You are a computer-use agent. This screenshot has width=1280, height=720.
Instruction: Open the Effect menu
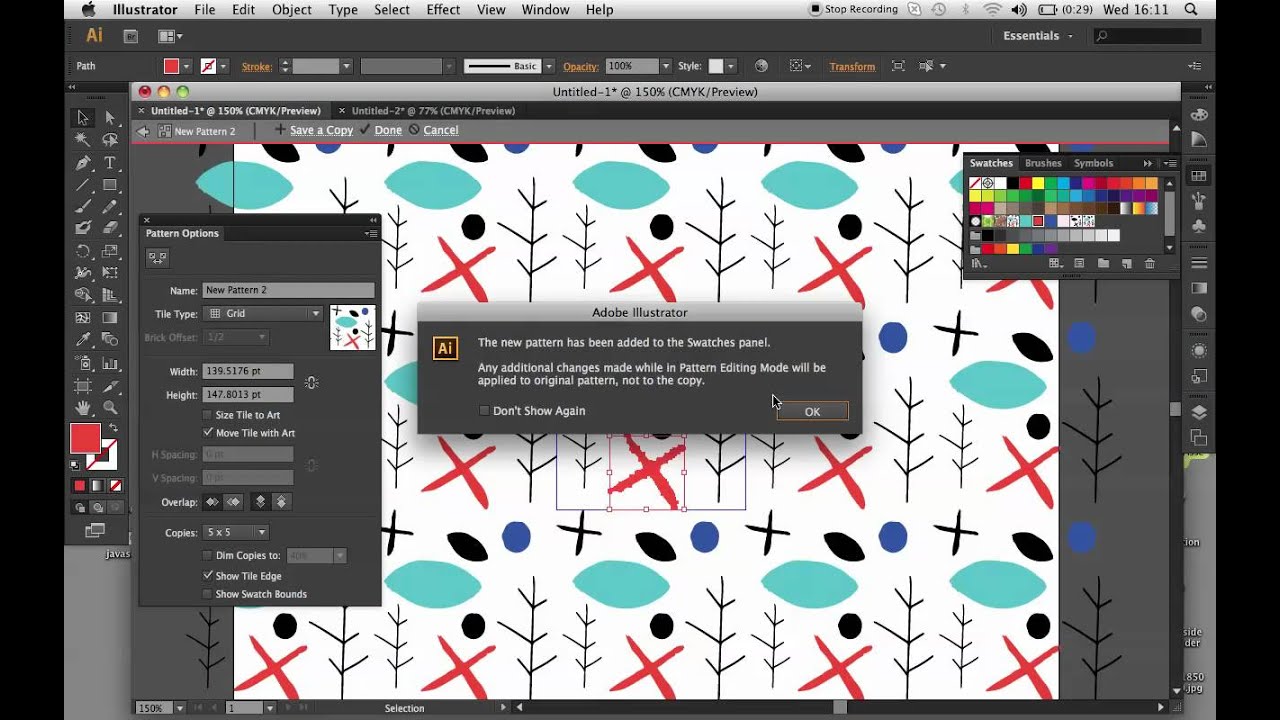(443, 9)
